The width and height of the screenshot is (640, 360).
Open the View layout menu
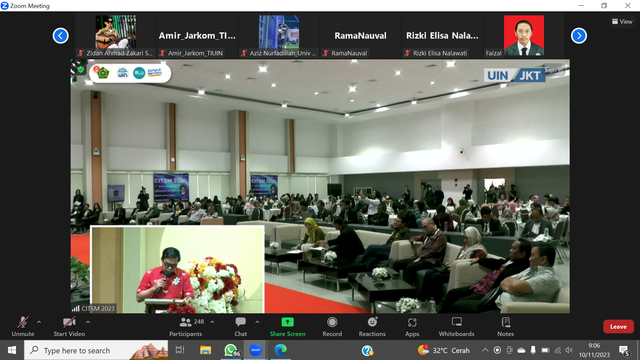pos(622,22)
